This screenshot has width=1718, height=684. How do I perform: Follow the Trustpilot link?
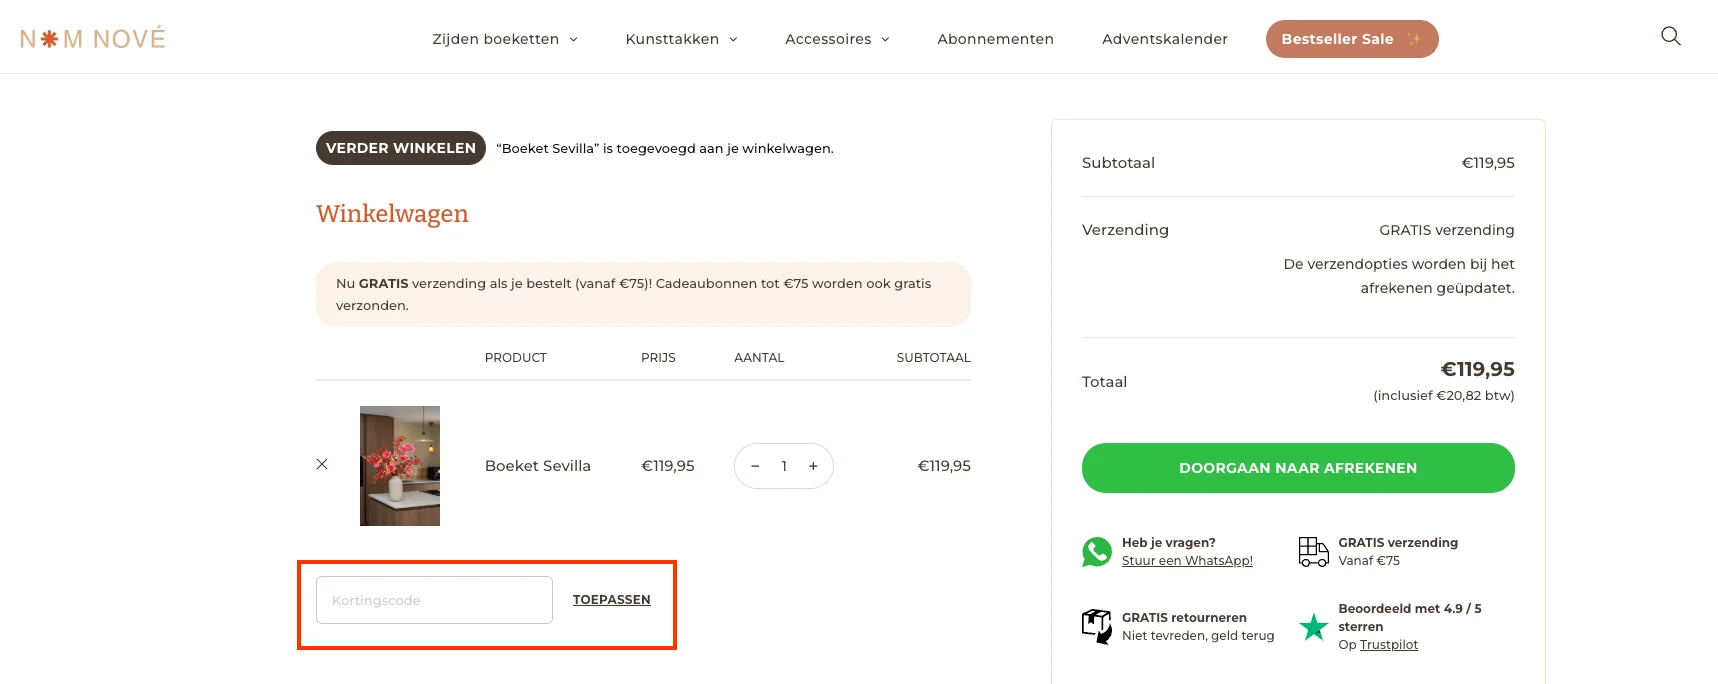point(1390,644)
